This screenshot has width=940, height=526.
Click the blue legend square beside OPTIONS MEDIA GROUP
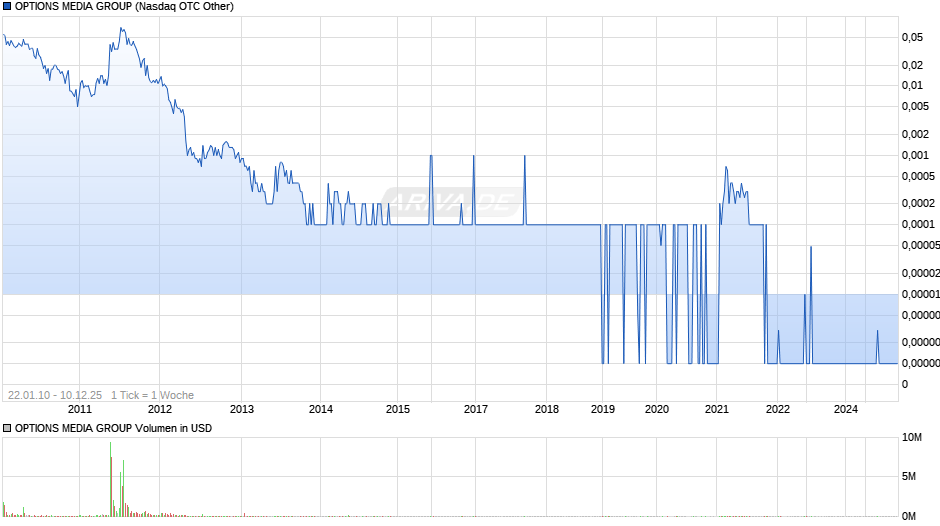7,7
